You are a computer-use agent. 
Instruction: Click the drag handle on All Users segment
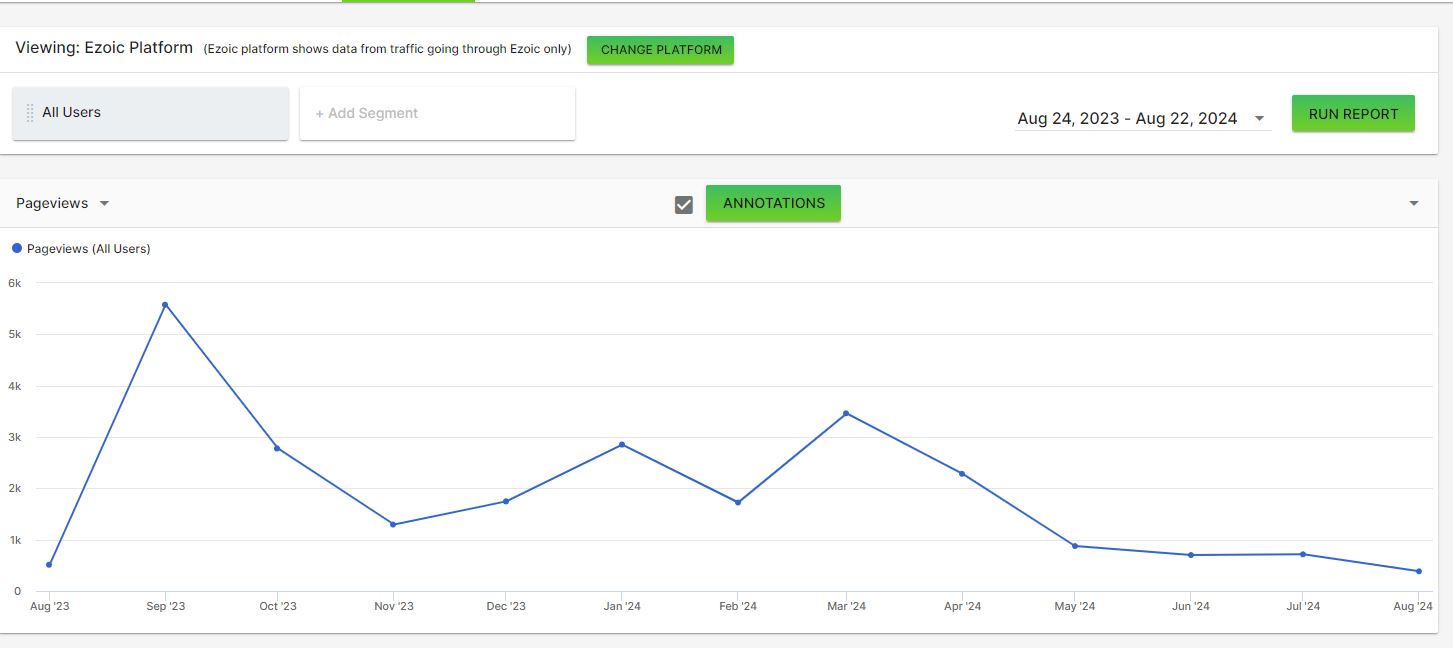[30, 113]
